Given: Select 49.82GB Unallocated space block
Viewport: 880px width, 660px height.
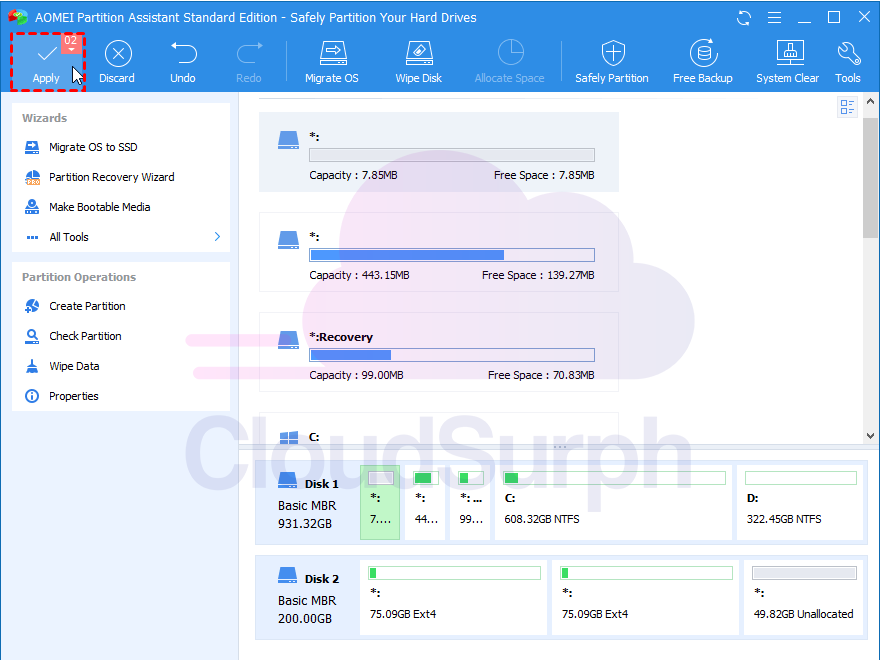Looking at the screenshot, I should 803,597.
